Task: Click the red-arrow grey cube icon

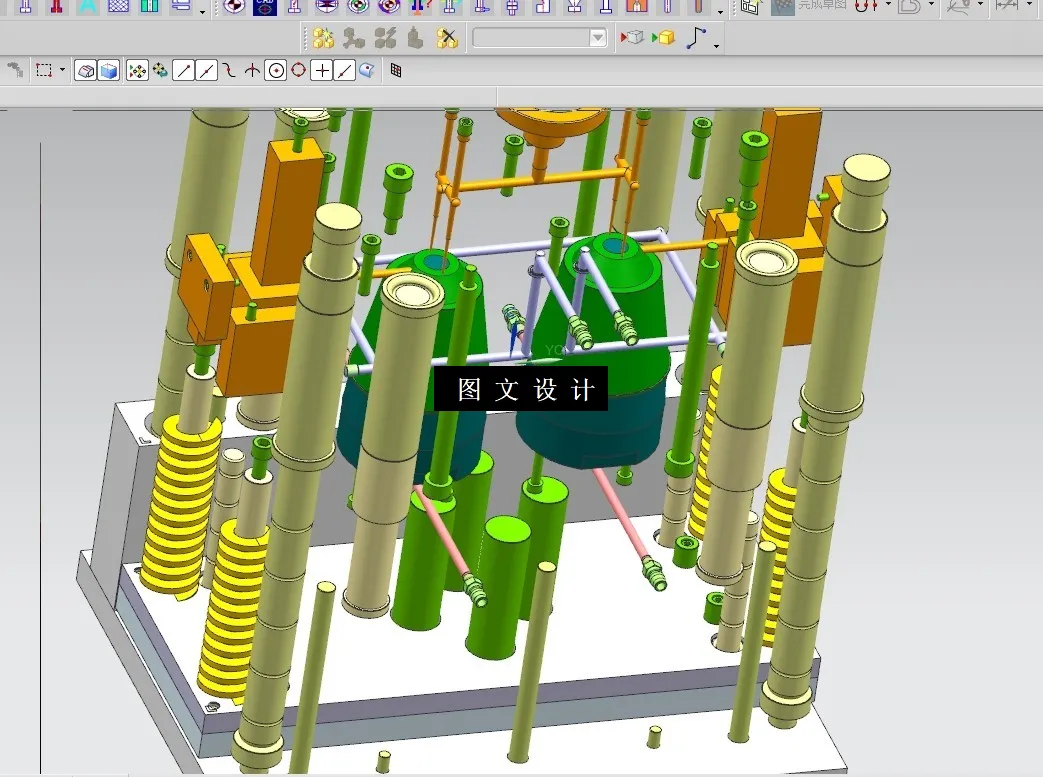Action: point(631,37)
